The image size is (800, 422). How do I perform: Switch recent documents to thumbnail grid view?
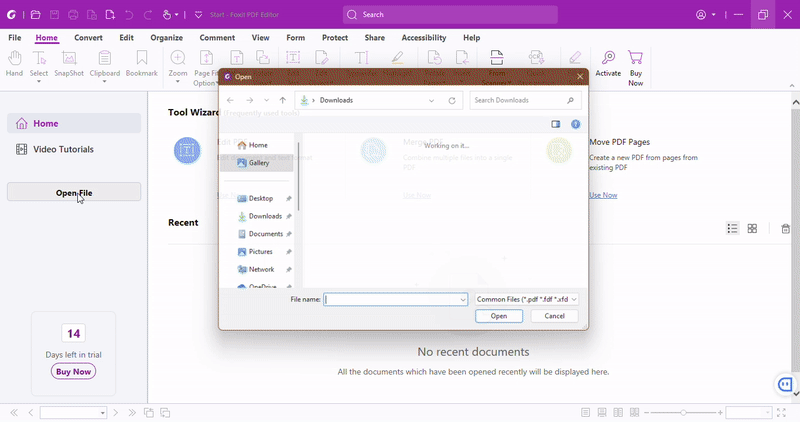pyautogui.click(x=752, y=229)
